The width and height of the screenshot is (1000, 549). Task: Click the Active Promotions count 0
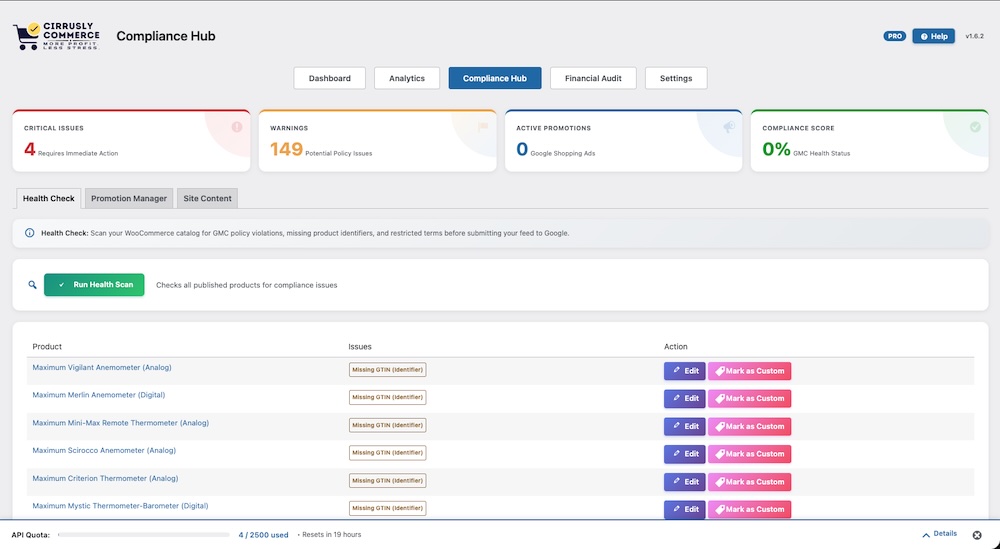point(522,149)
